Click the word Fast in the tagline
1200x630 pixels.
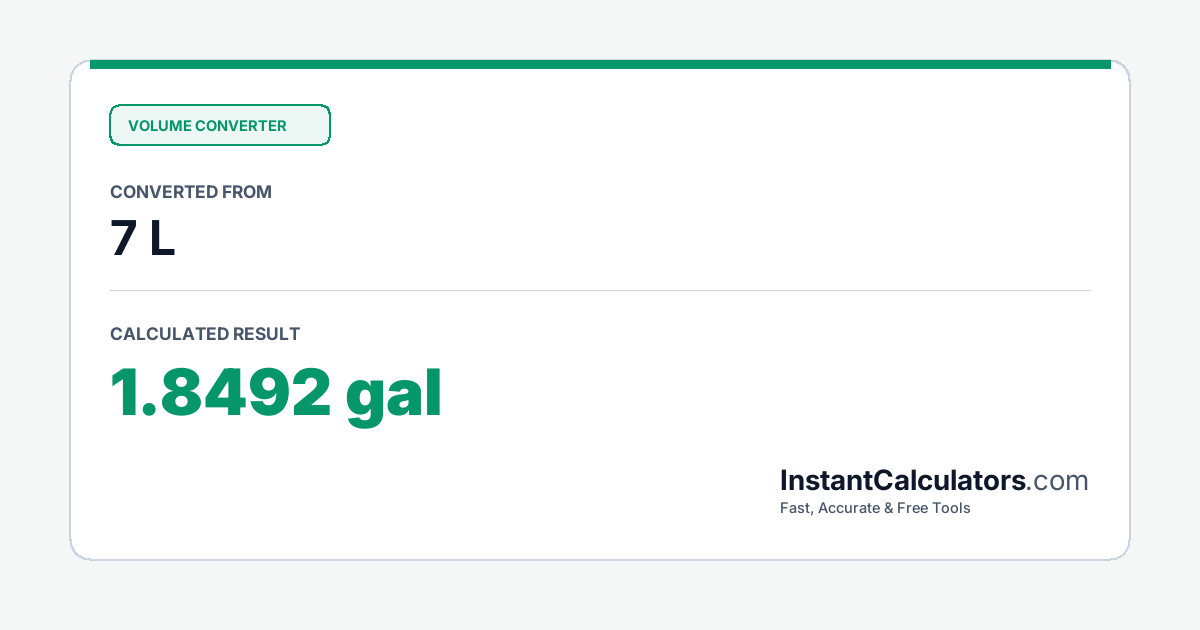tap(796, 508)
